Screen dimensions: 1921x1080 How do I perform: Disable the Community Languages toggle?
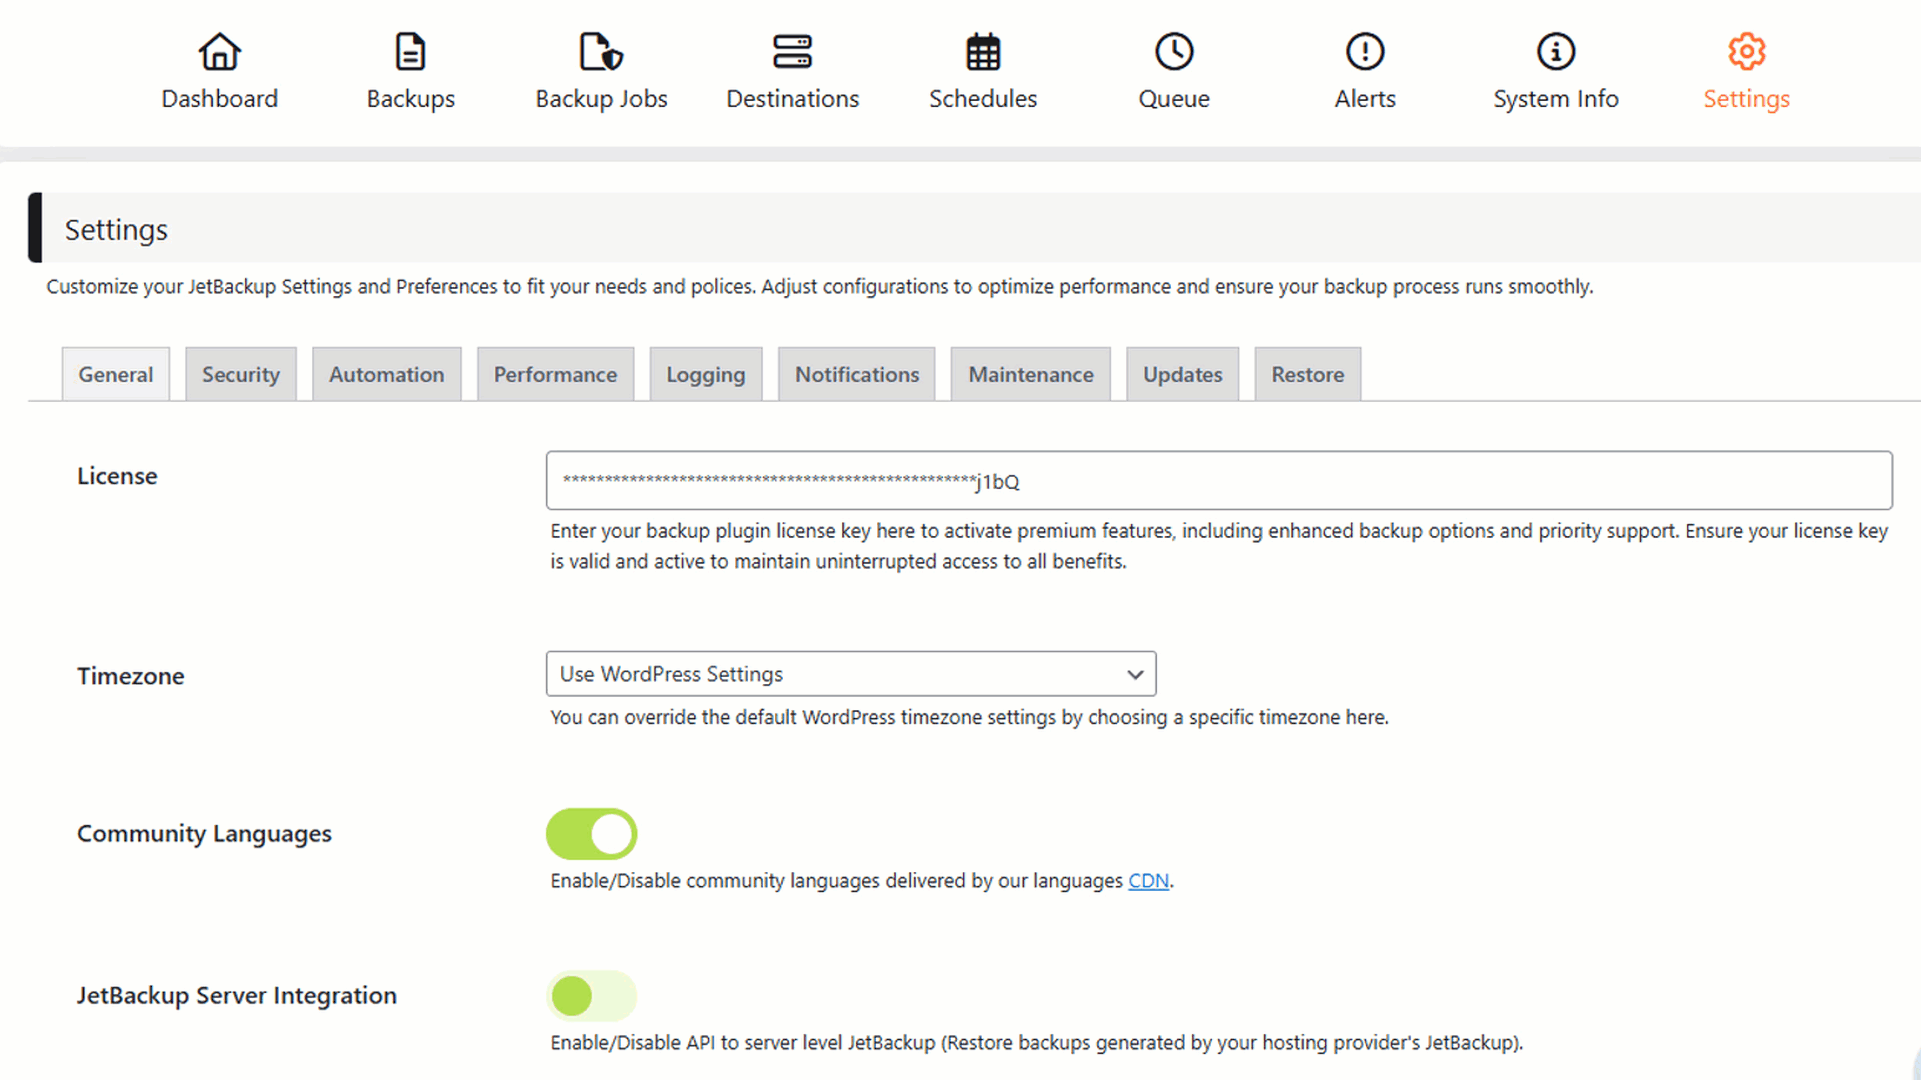[591, 834]
